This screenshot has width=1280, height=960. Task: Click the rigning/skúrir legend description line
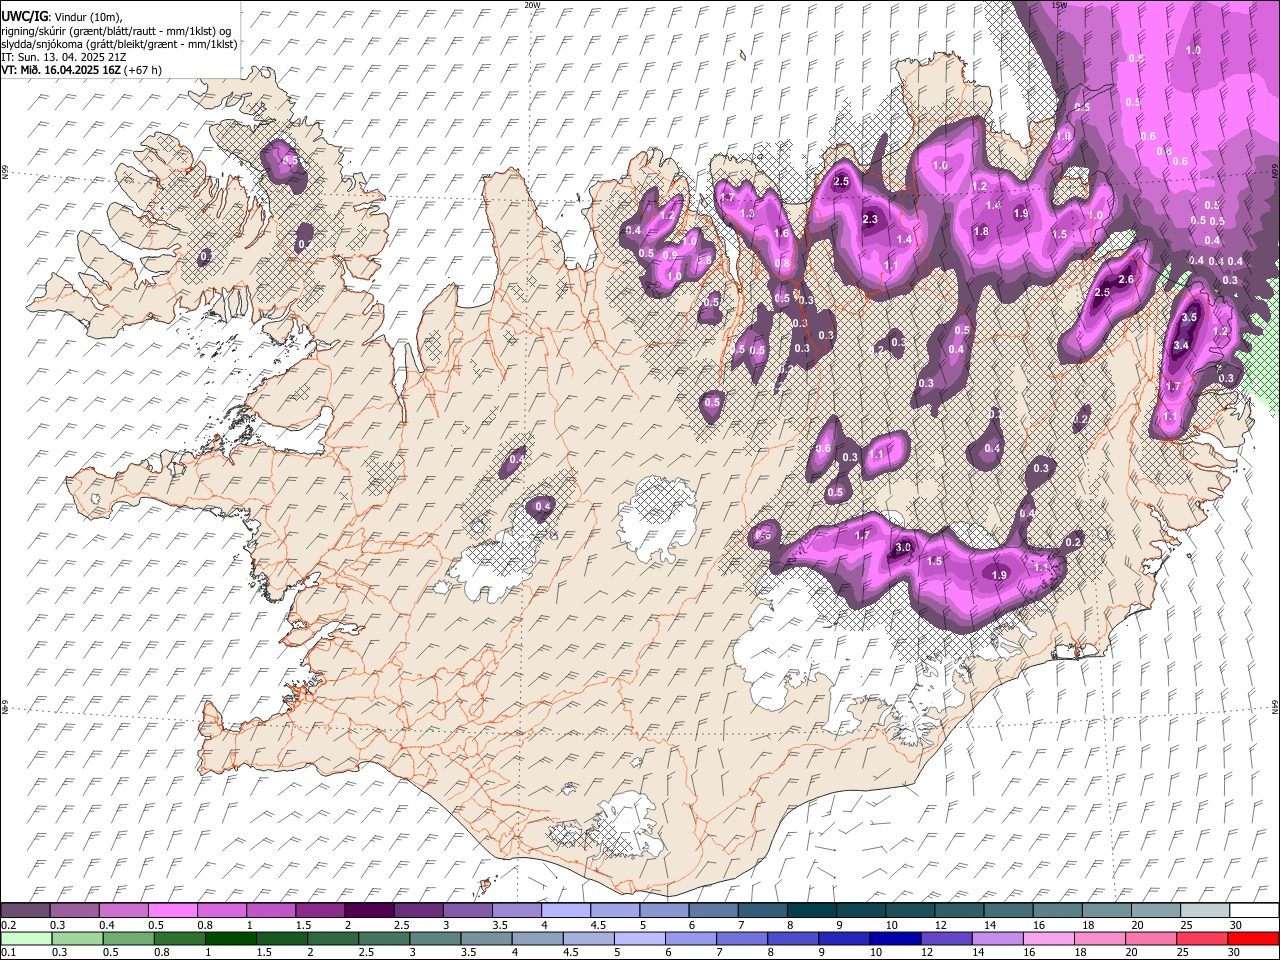pos(116,31)
